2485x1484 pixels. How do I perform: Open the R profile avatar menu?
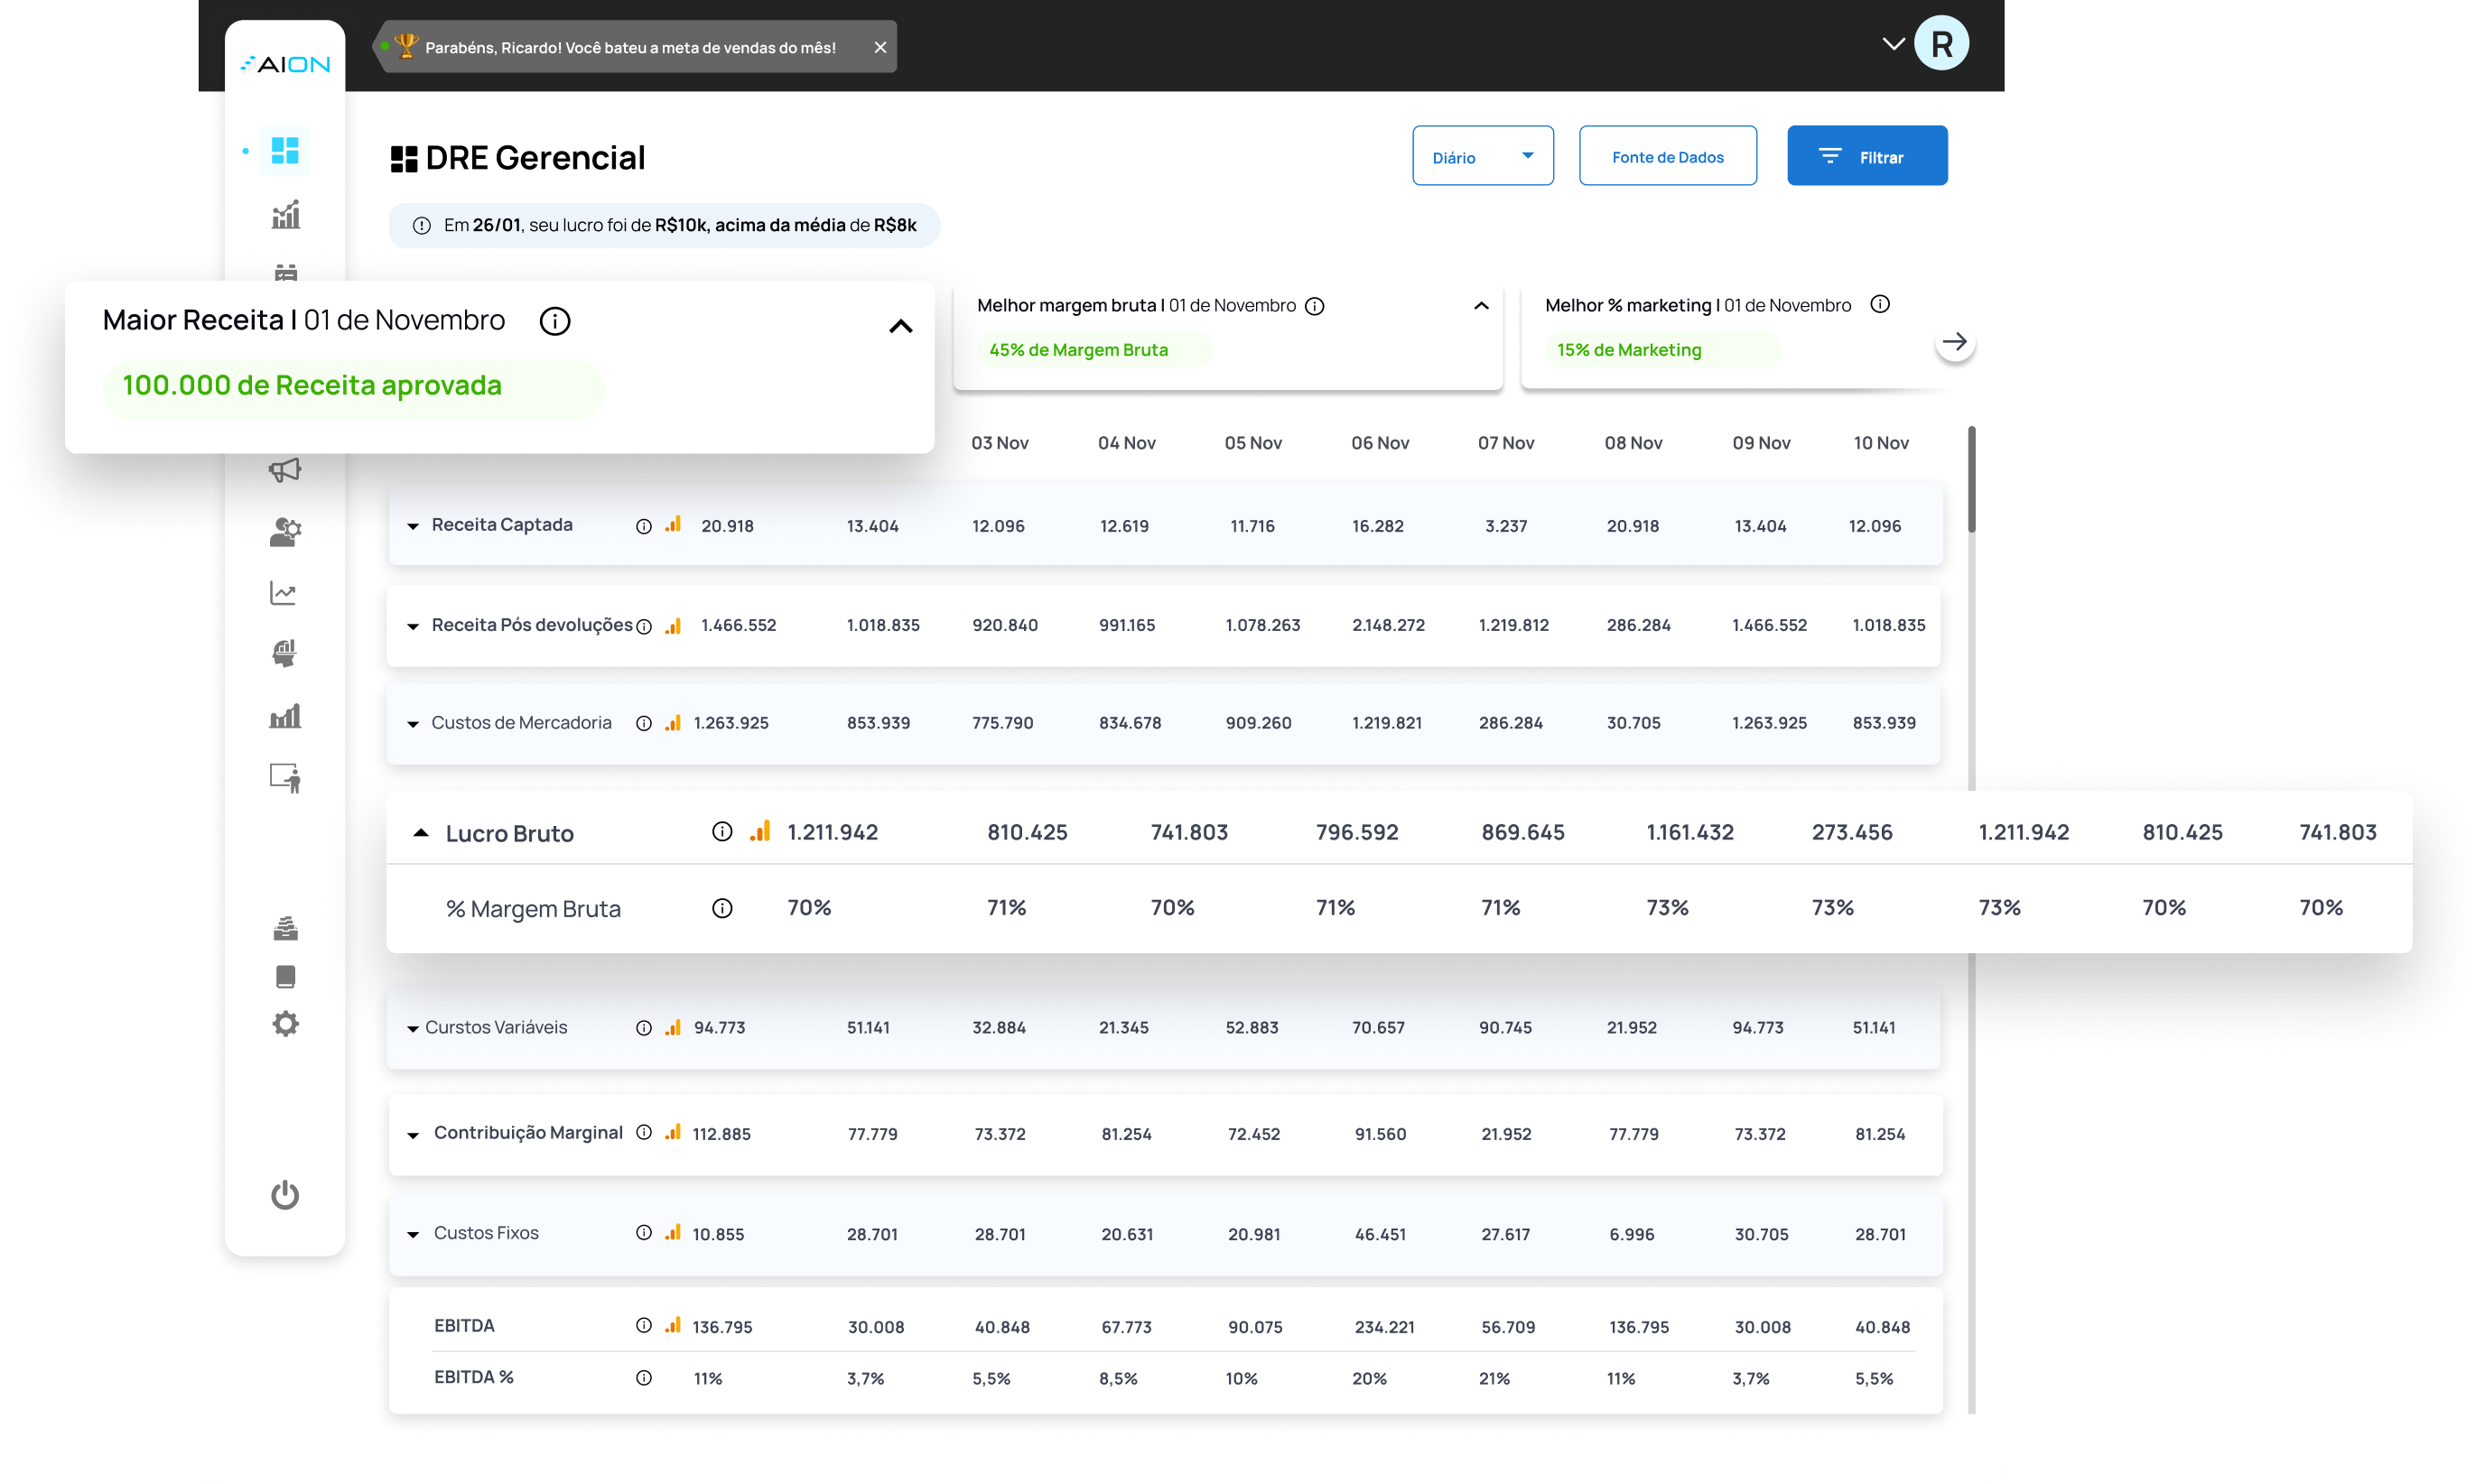click(x=1941, y=42)
